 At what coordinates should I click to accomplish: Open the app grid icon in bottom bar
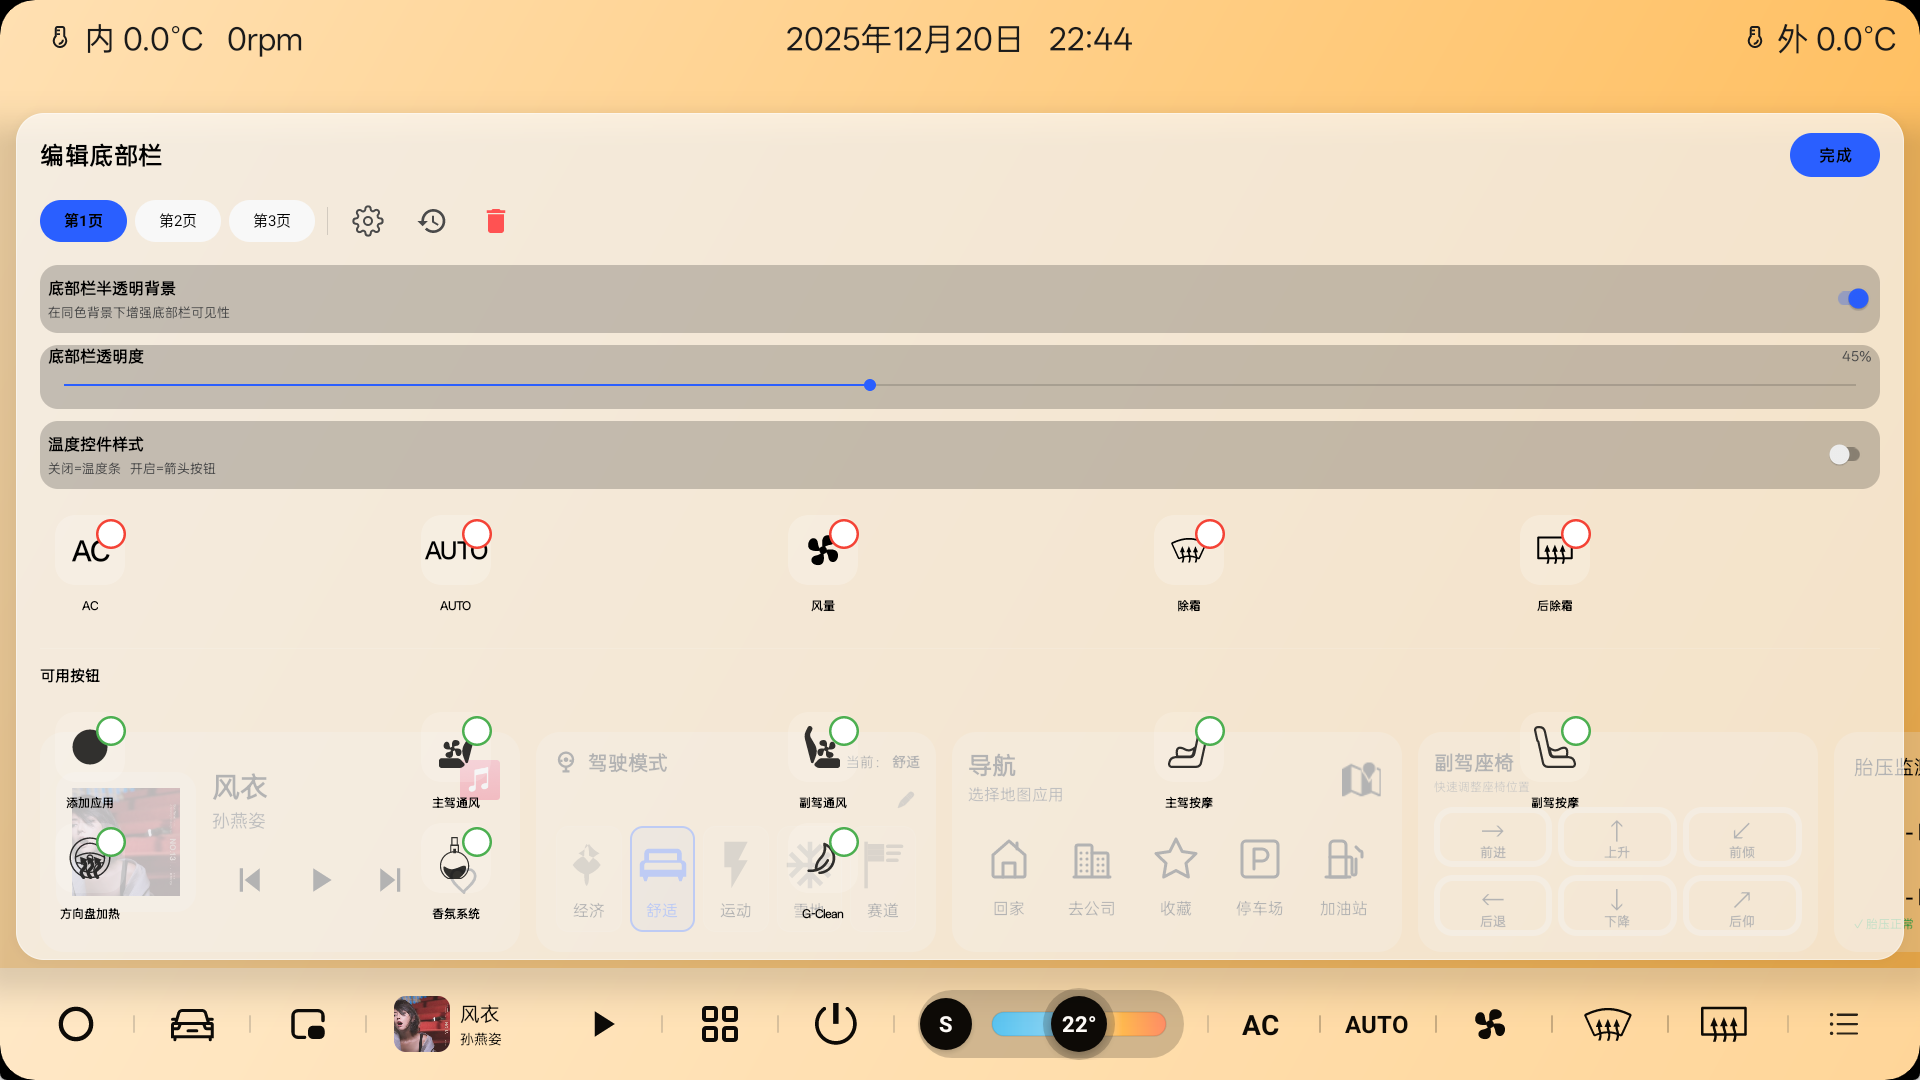click(x=719, y=1024)
